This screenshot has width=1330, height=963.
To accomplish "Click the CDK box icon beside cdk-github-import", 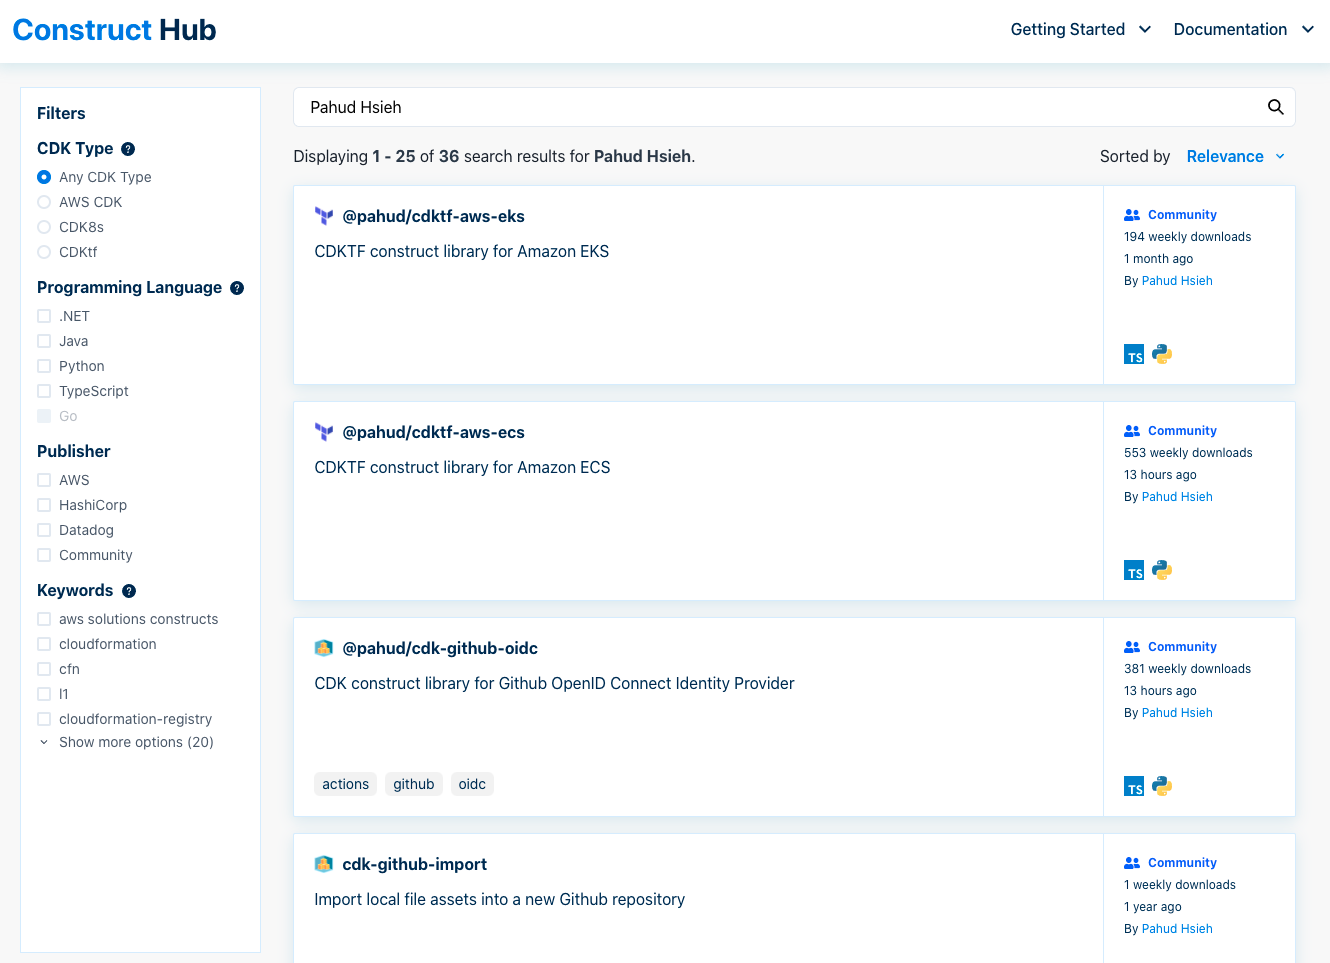I will 322,863.
